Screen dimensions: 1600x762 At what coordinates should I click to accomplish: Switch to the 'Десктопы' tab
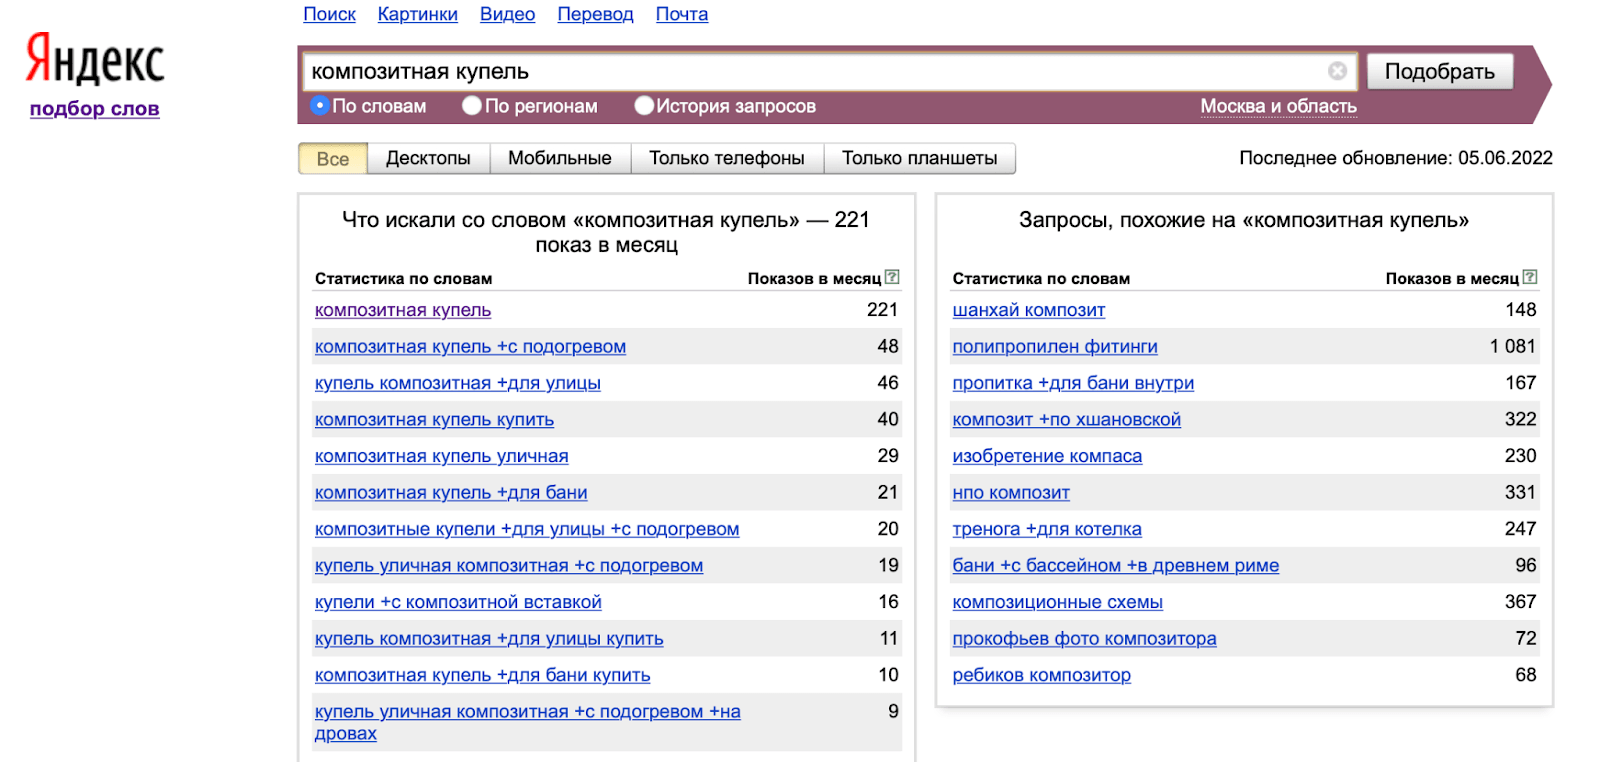coord(428,158)
